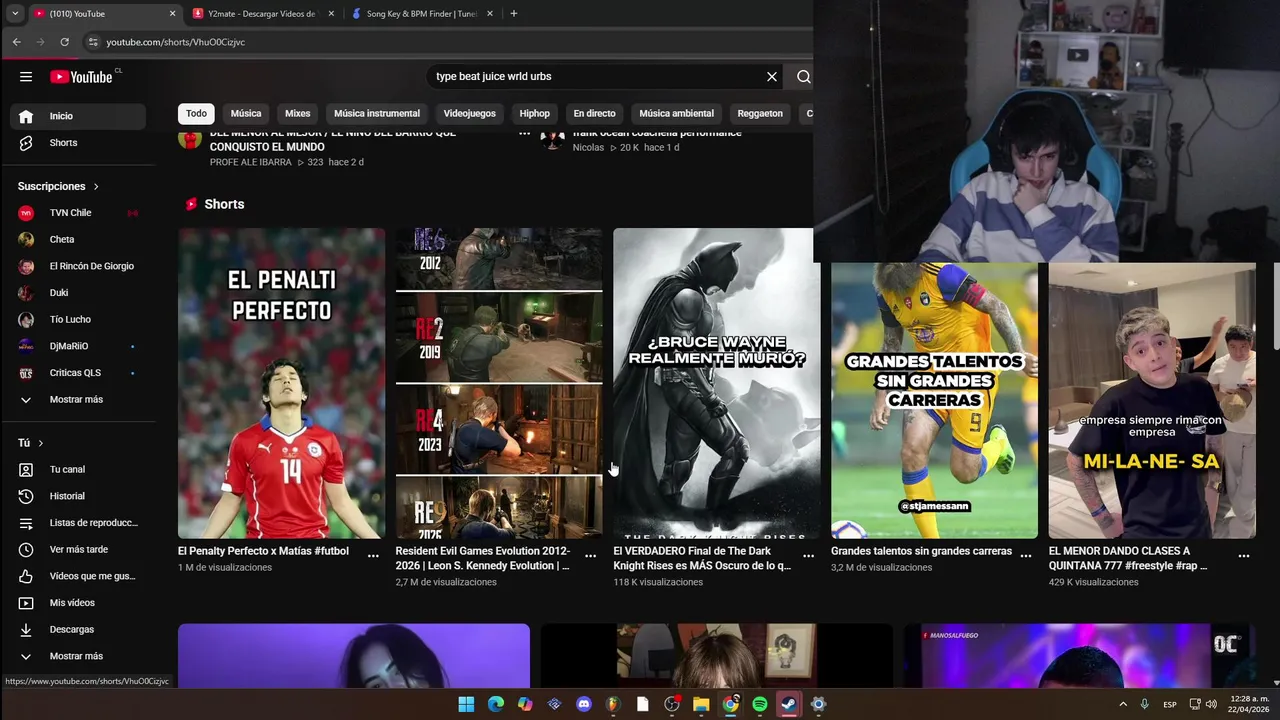
Task: Open the Cheta channel subscription
Action: tap(78, 240)
